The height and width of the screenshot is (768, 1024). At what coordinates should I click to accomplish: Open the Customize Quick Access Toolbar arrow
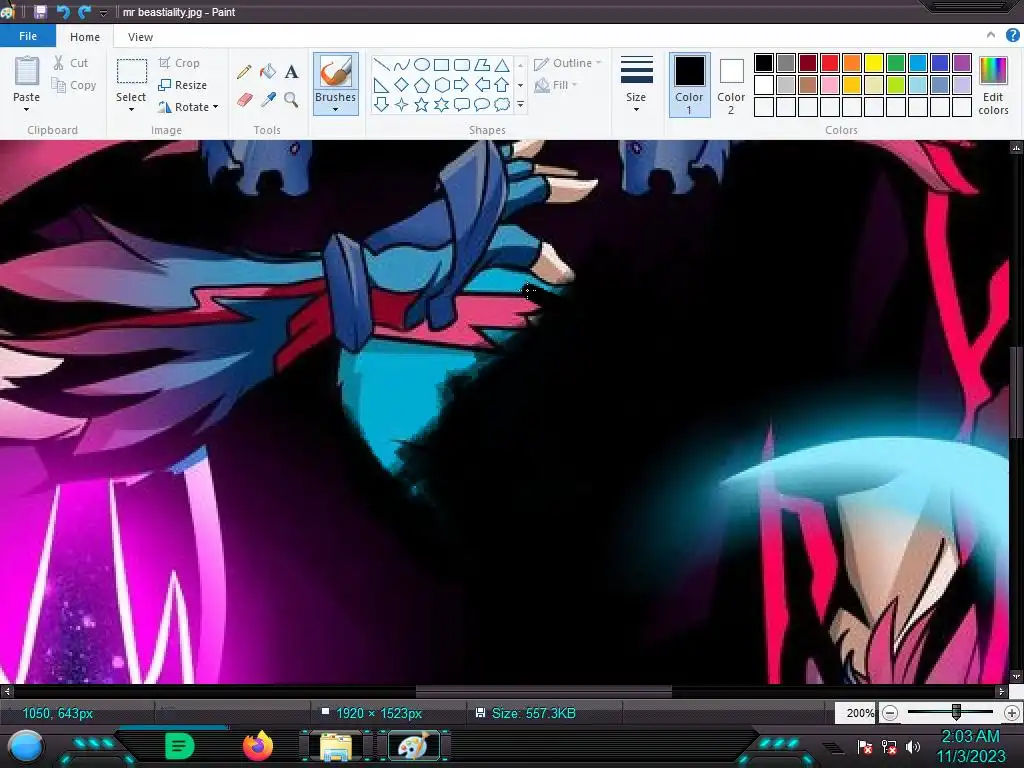[x=103, y=12]
